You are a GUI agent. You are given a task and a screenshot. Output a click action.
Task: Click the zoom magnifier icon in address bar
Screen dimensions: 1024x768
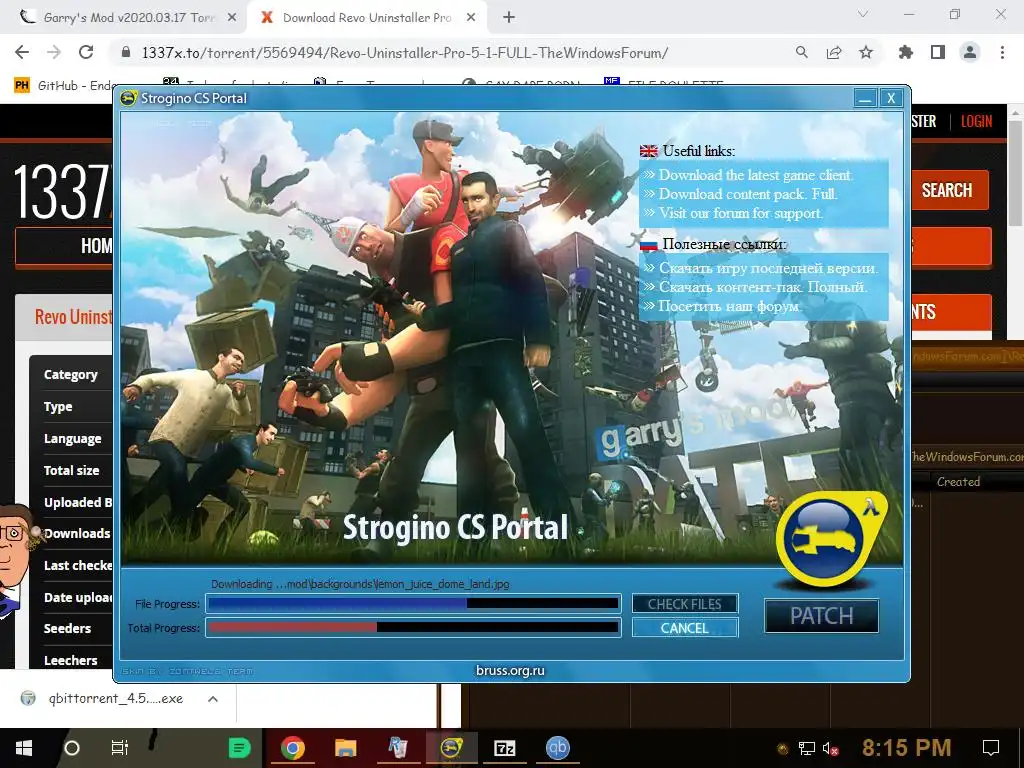point(802,52)
